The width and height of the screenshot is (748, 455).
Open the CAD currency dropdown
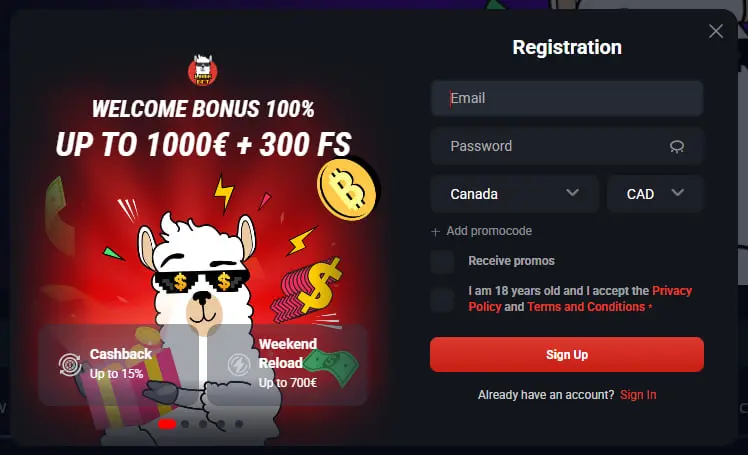pos(655,194)
